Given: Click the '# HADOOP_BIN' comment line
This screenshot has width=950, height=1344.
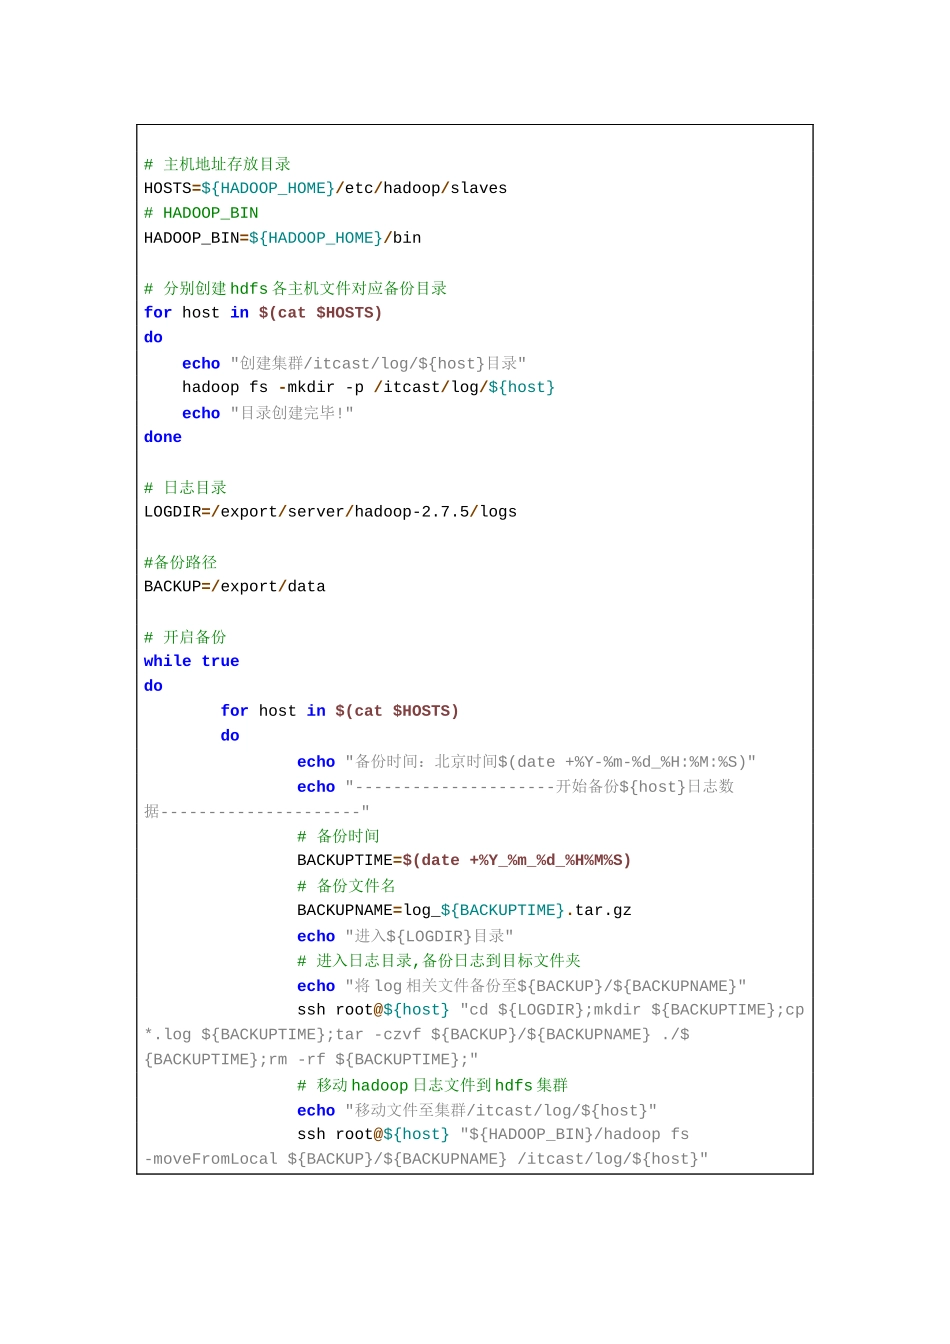Looking at the screenshot, I should point(201,213).
